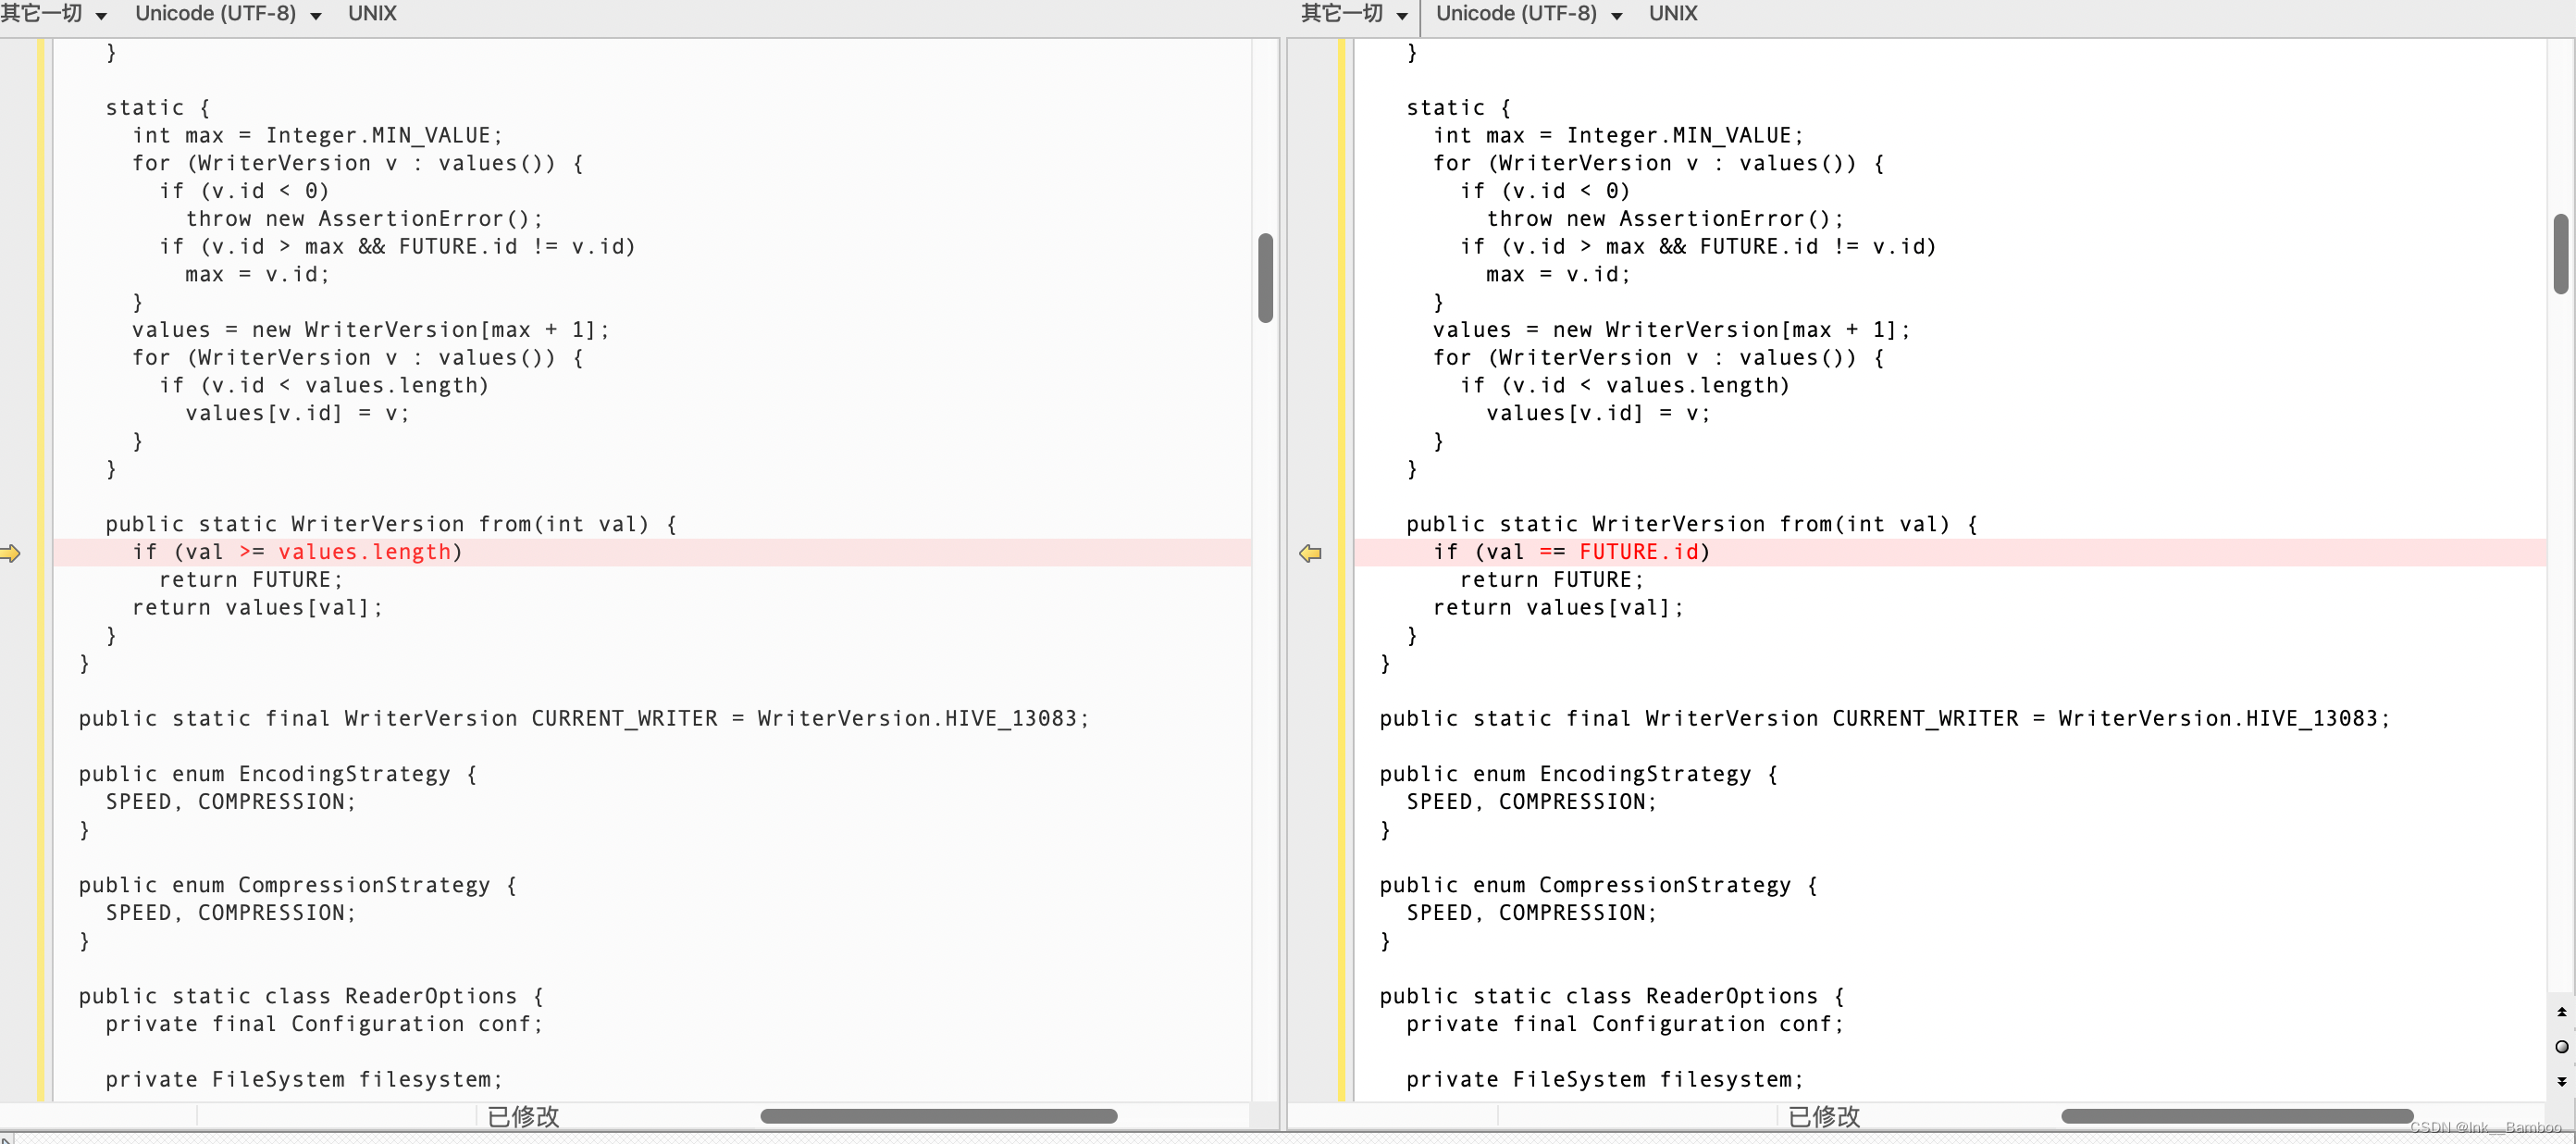Click left 'int max = Integer.MIN_VALUE;' line
This screenshot has width=2576, height=1144.
coord(317,136)
